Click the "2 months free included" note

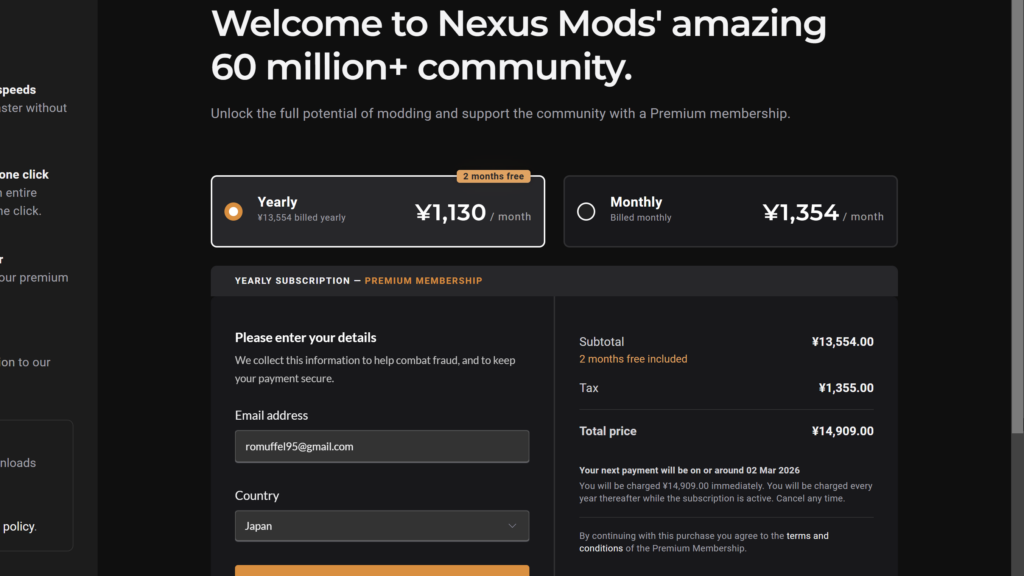(633, 359)
